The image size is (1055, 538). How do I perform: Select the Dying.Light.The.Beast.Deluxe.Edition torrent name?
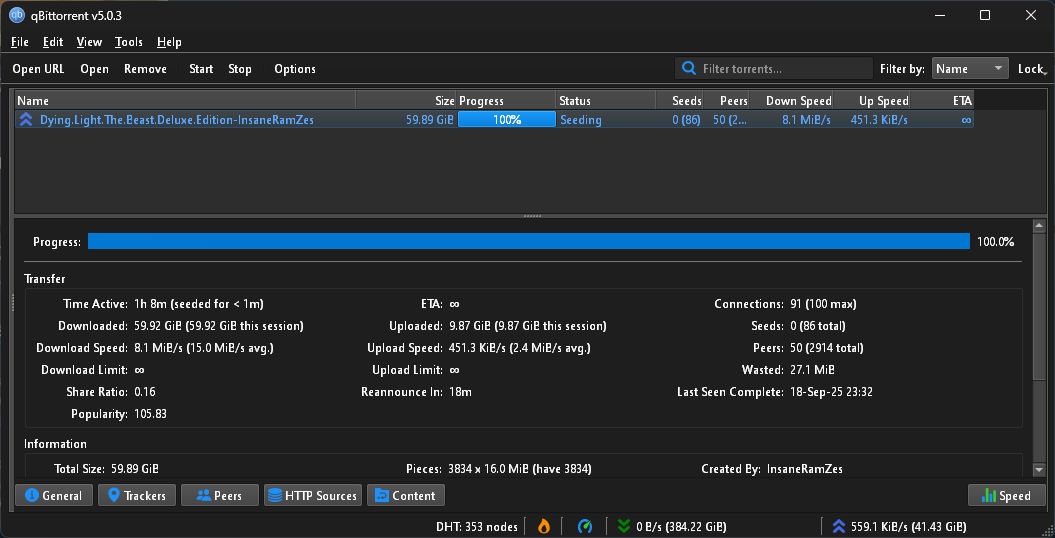pos(176,120)
